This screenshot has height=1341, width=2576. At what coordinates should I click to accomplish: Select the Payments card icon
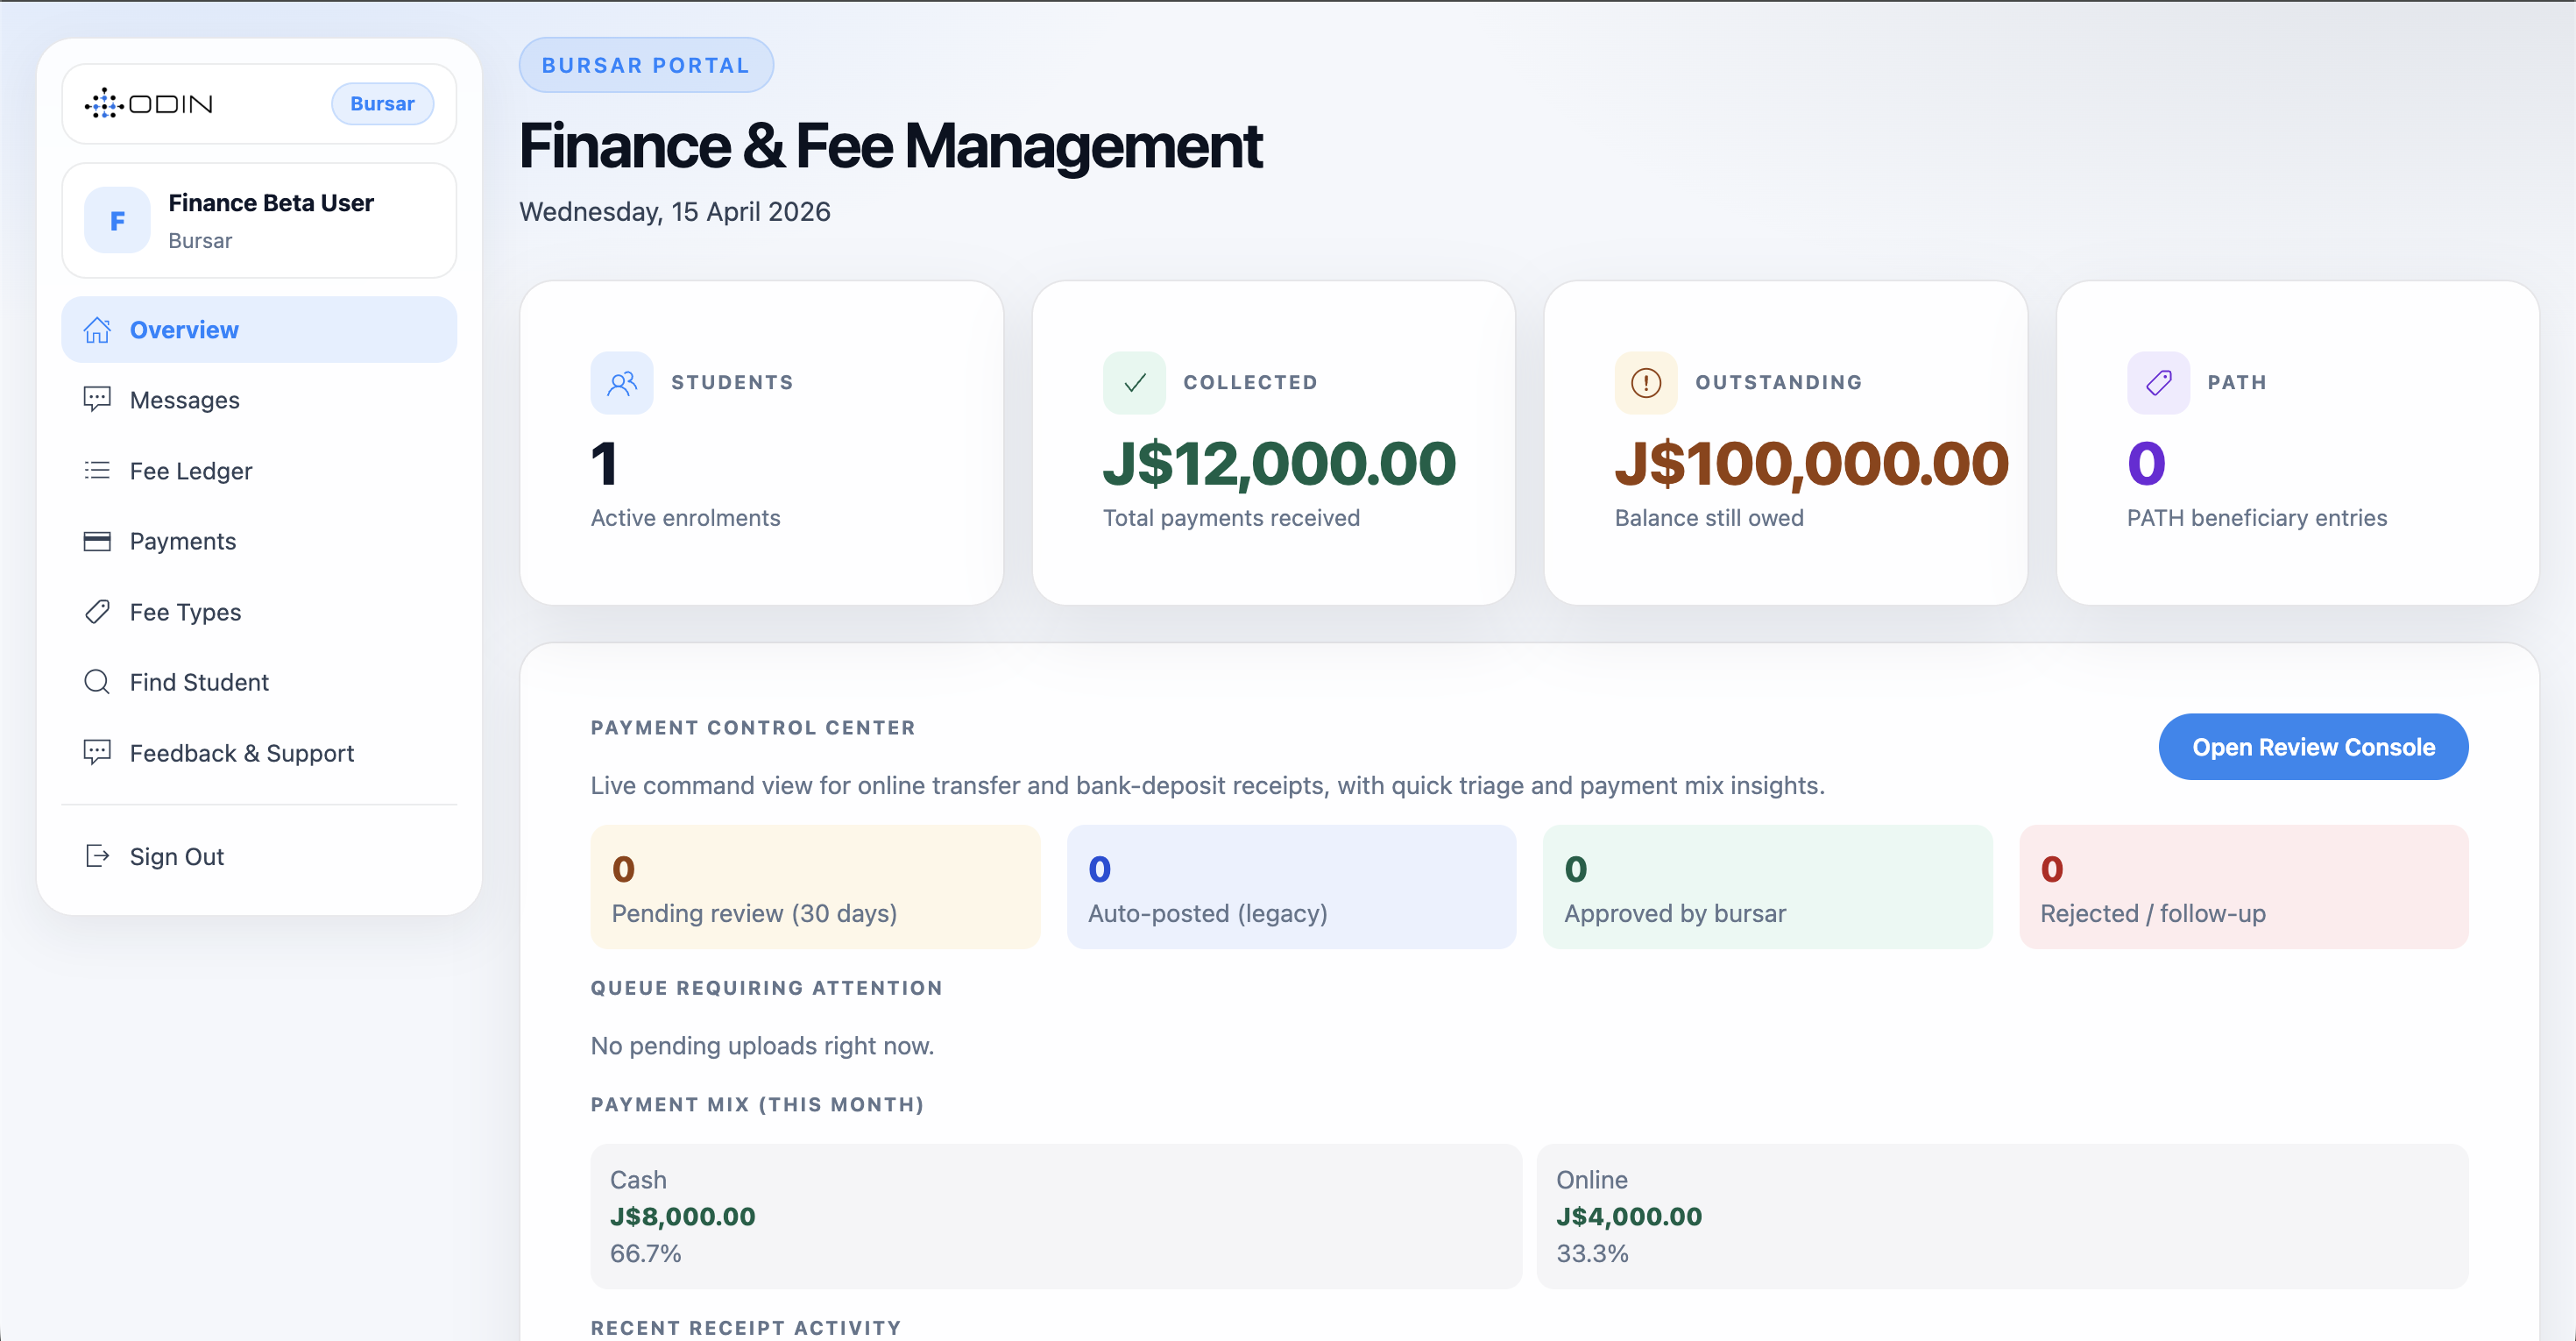[97, 541]
